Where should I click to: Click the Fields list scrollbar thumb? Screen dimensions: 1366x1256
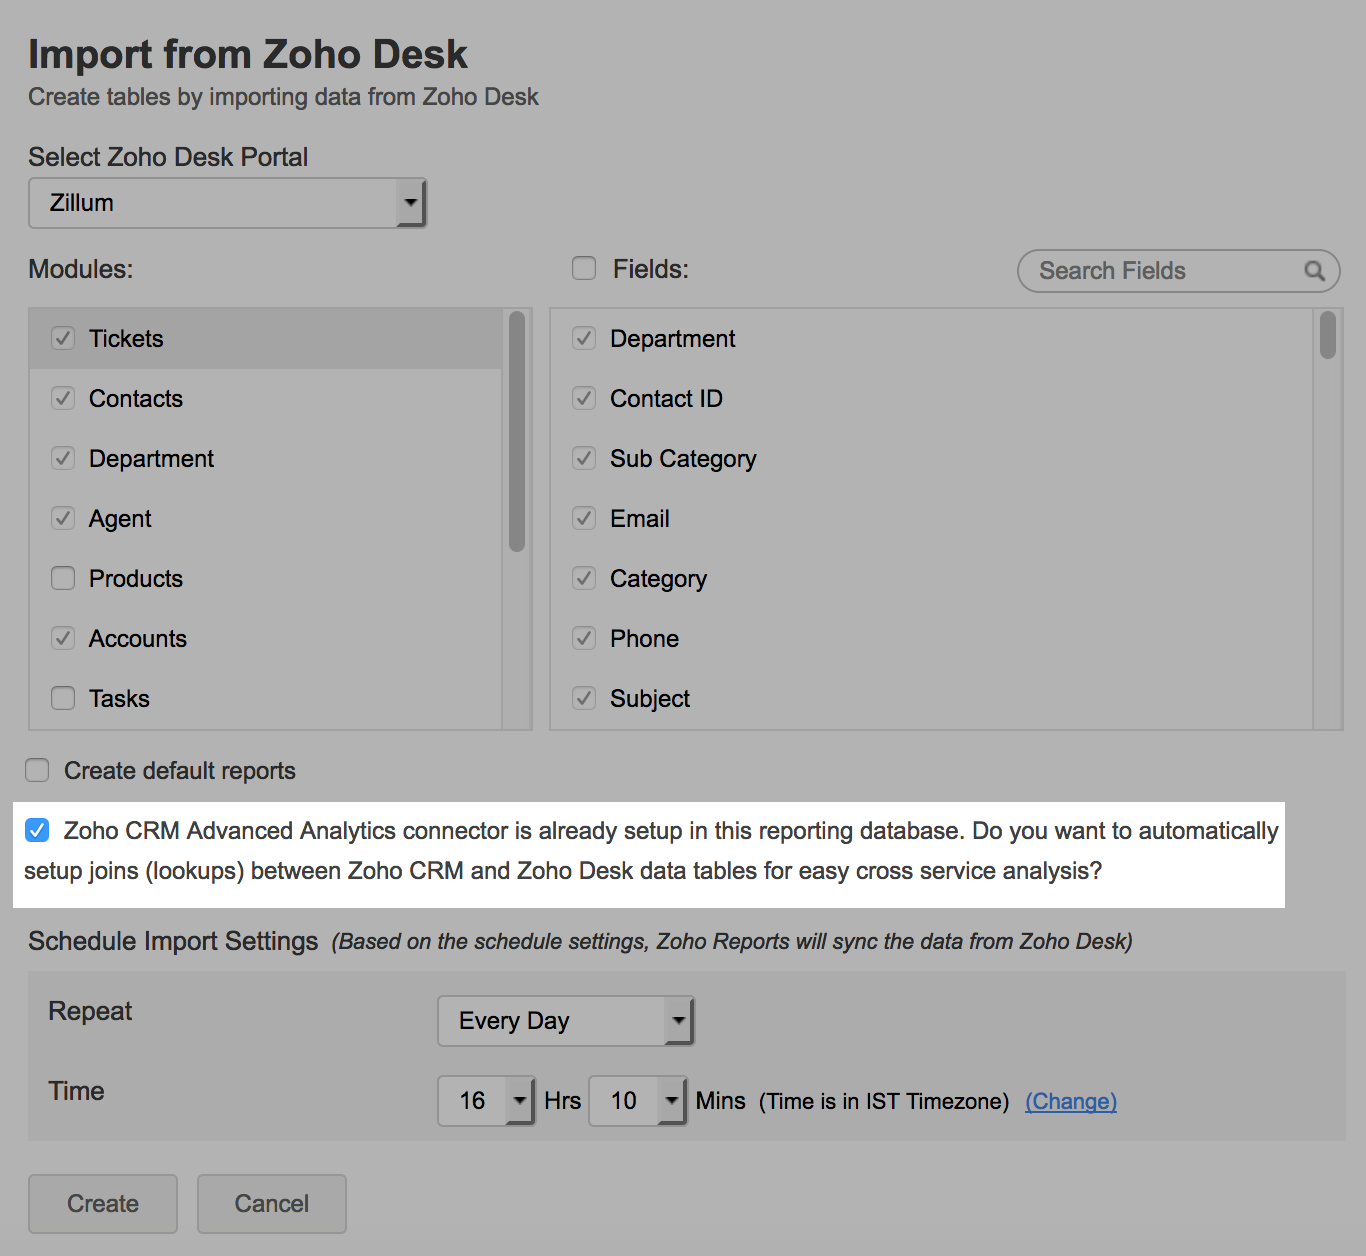coord(1327,335)
